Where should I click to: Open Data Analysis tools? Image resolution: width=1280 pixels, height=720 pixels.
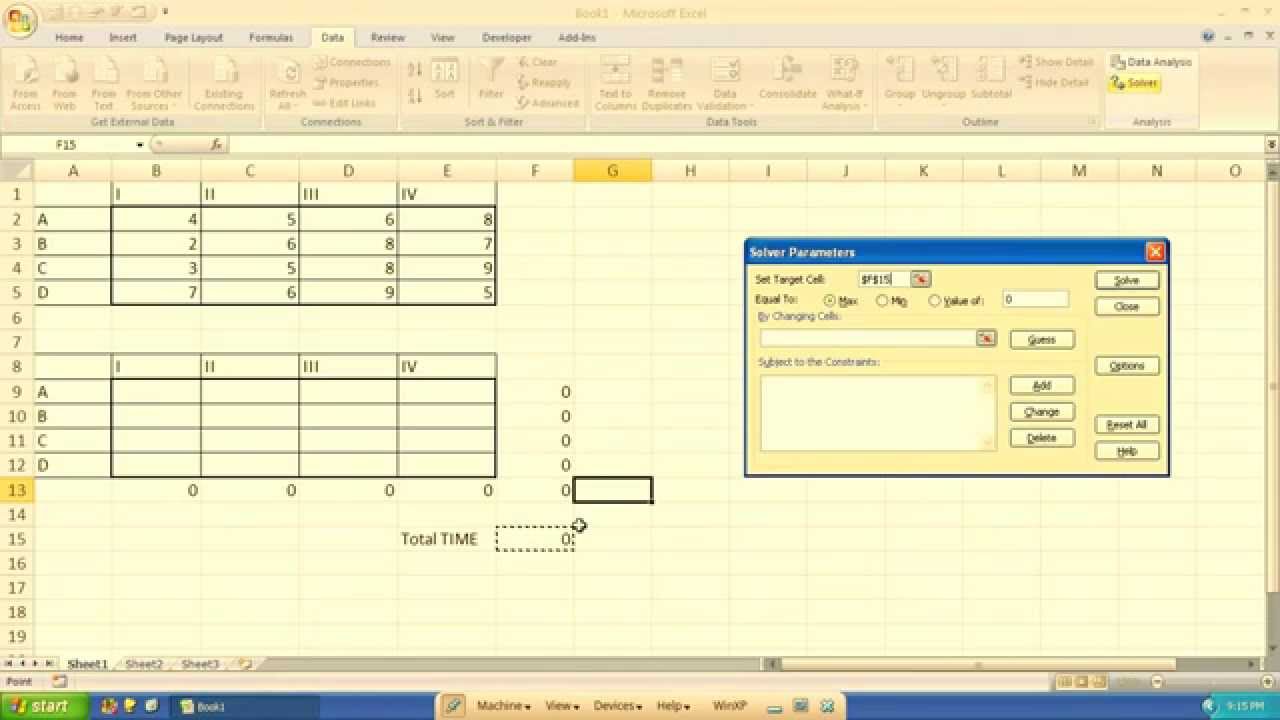tap(1151, 62)
